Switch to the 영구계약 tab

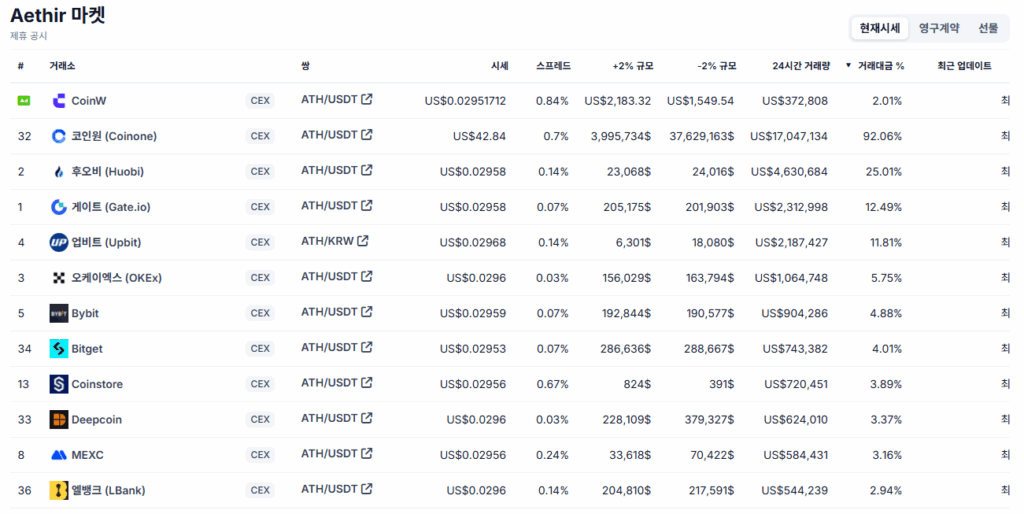pos(939,28)
